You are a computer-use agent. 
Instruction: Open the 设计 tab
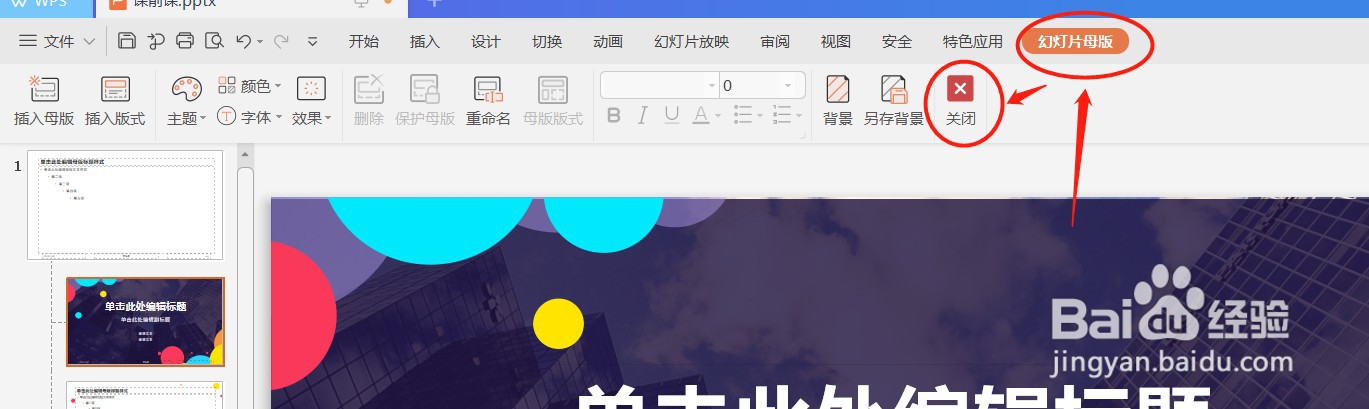[x=486, y=41]
